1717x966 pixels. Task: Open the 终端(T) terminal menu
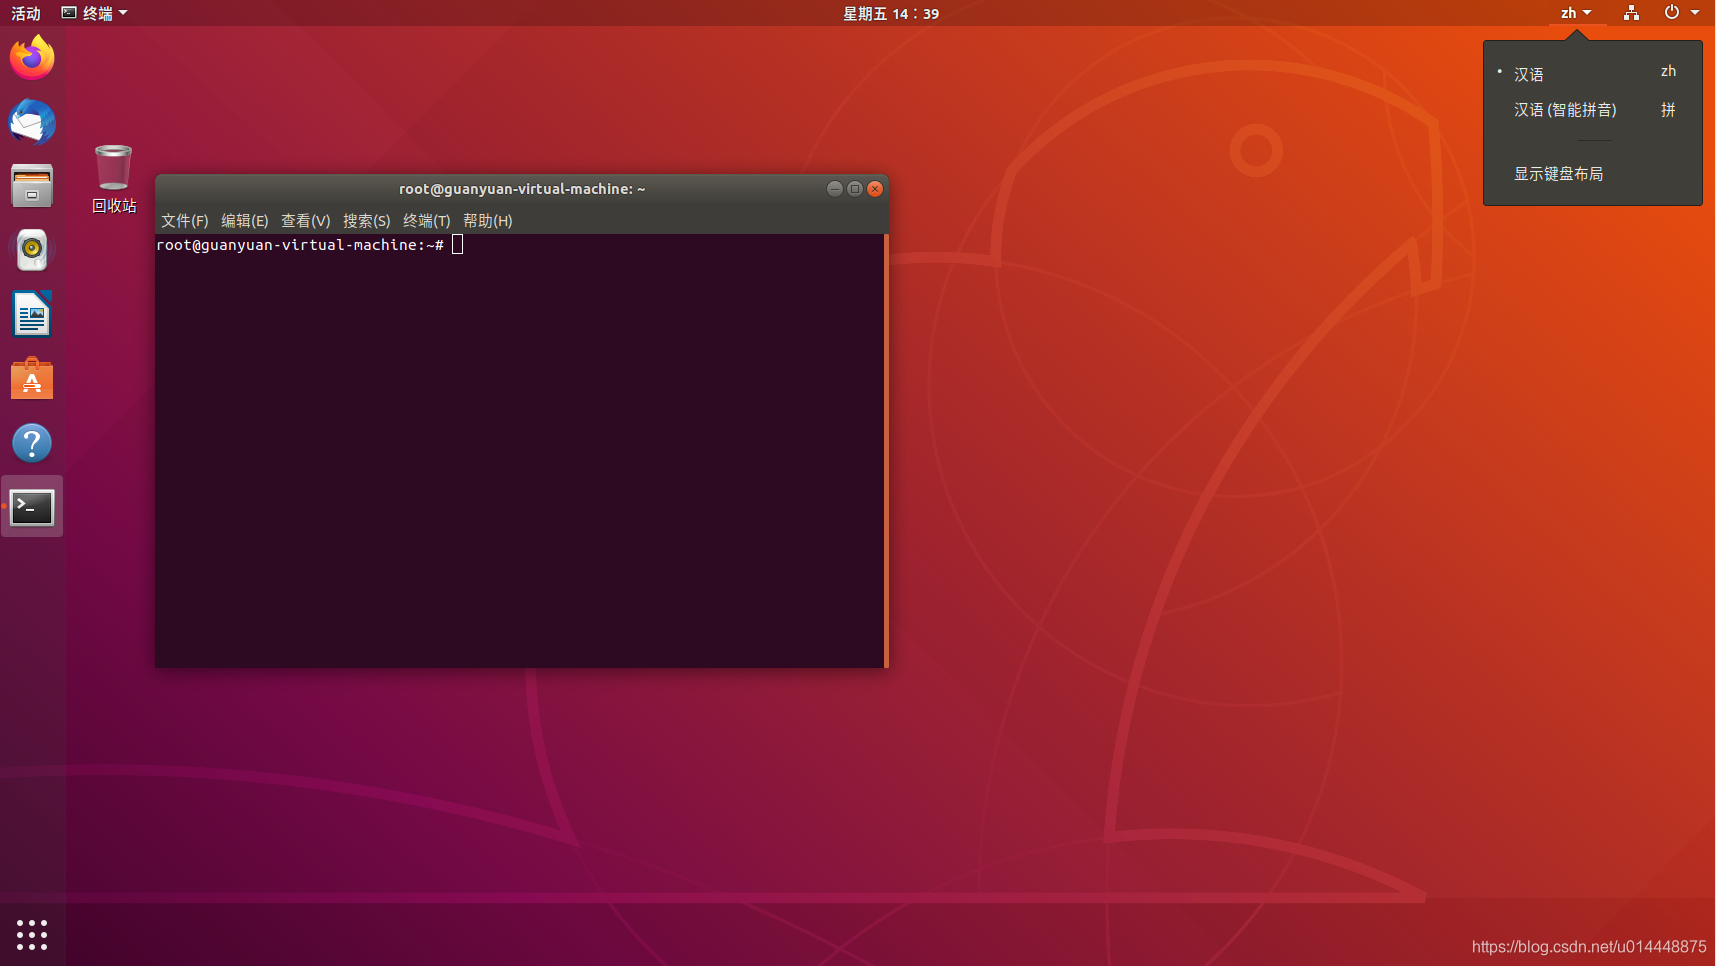click(x=427, y=220)
